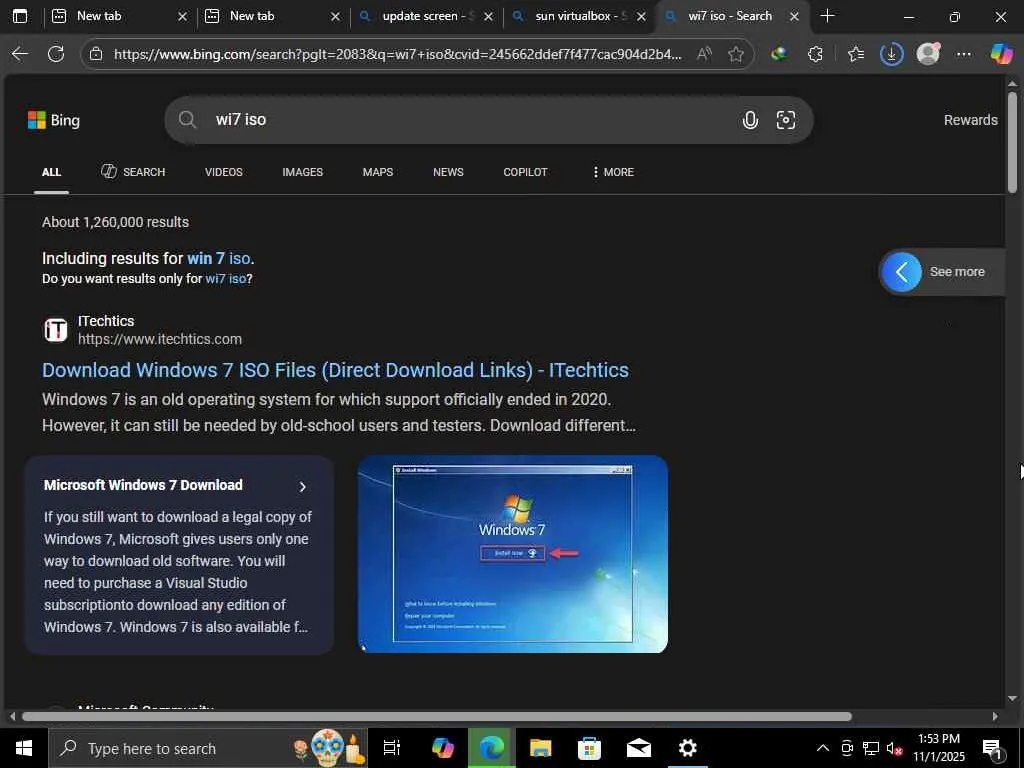Expand the See more side panel
Viewport: 1024px width, 768px height.
(942, 272)
